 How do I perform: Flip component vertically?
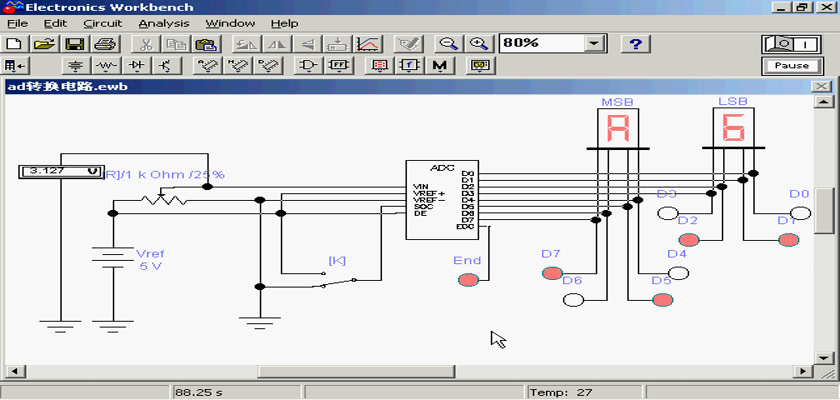pos(307,44)
